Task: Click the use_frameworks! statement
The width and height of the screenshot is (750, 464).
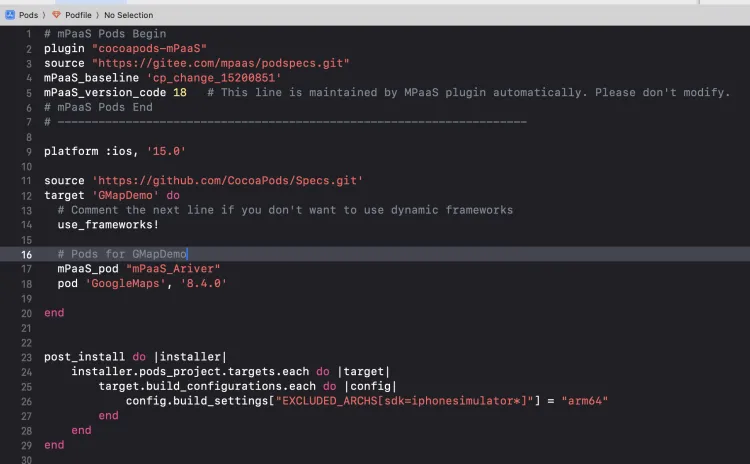Action: [x=108, y=225]
